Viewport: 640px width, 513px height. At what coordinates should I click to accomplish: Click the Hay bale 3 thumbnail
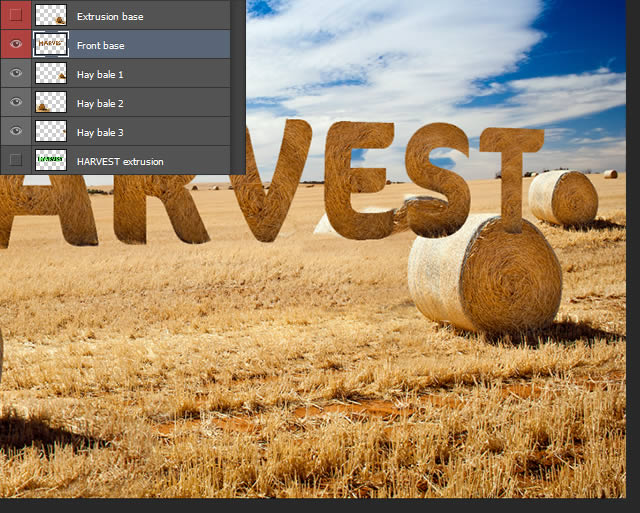tap(51, 131)
